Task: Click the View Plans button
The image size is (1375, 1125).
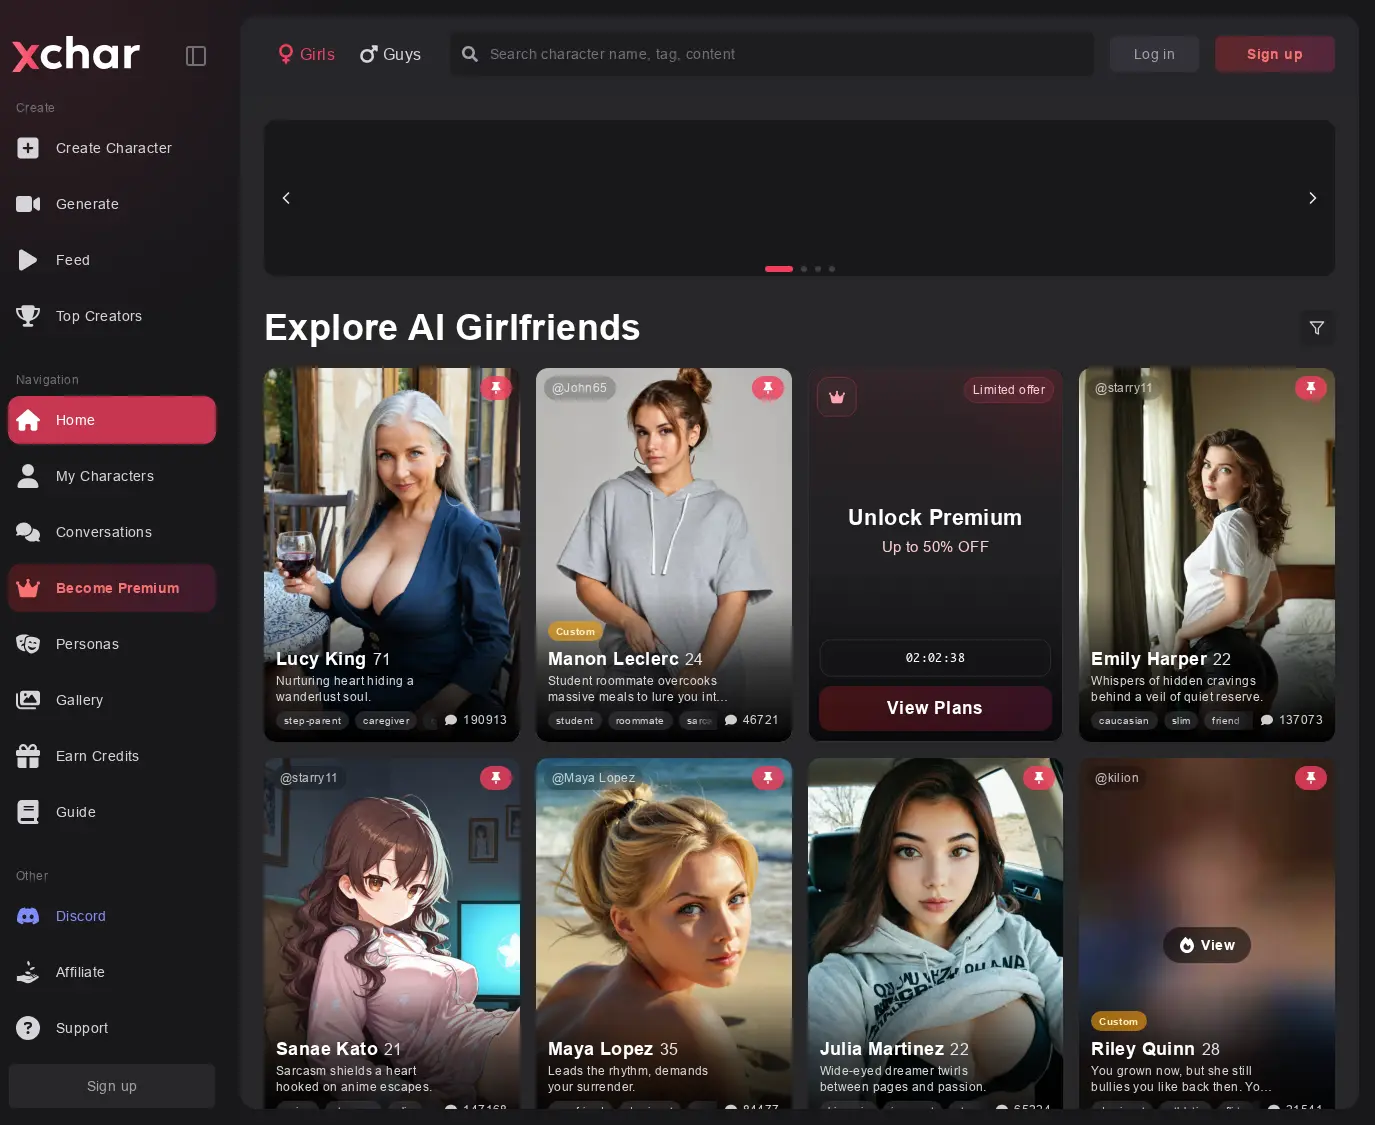Action: click(x=934, y=708)
